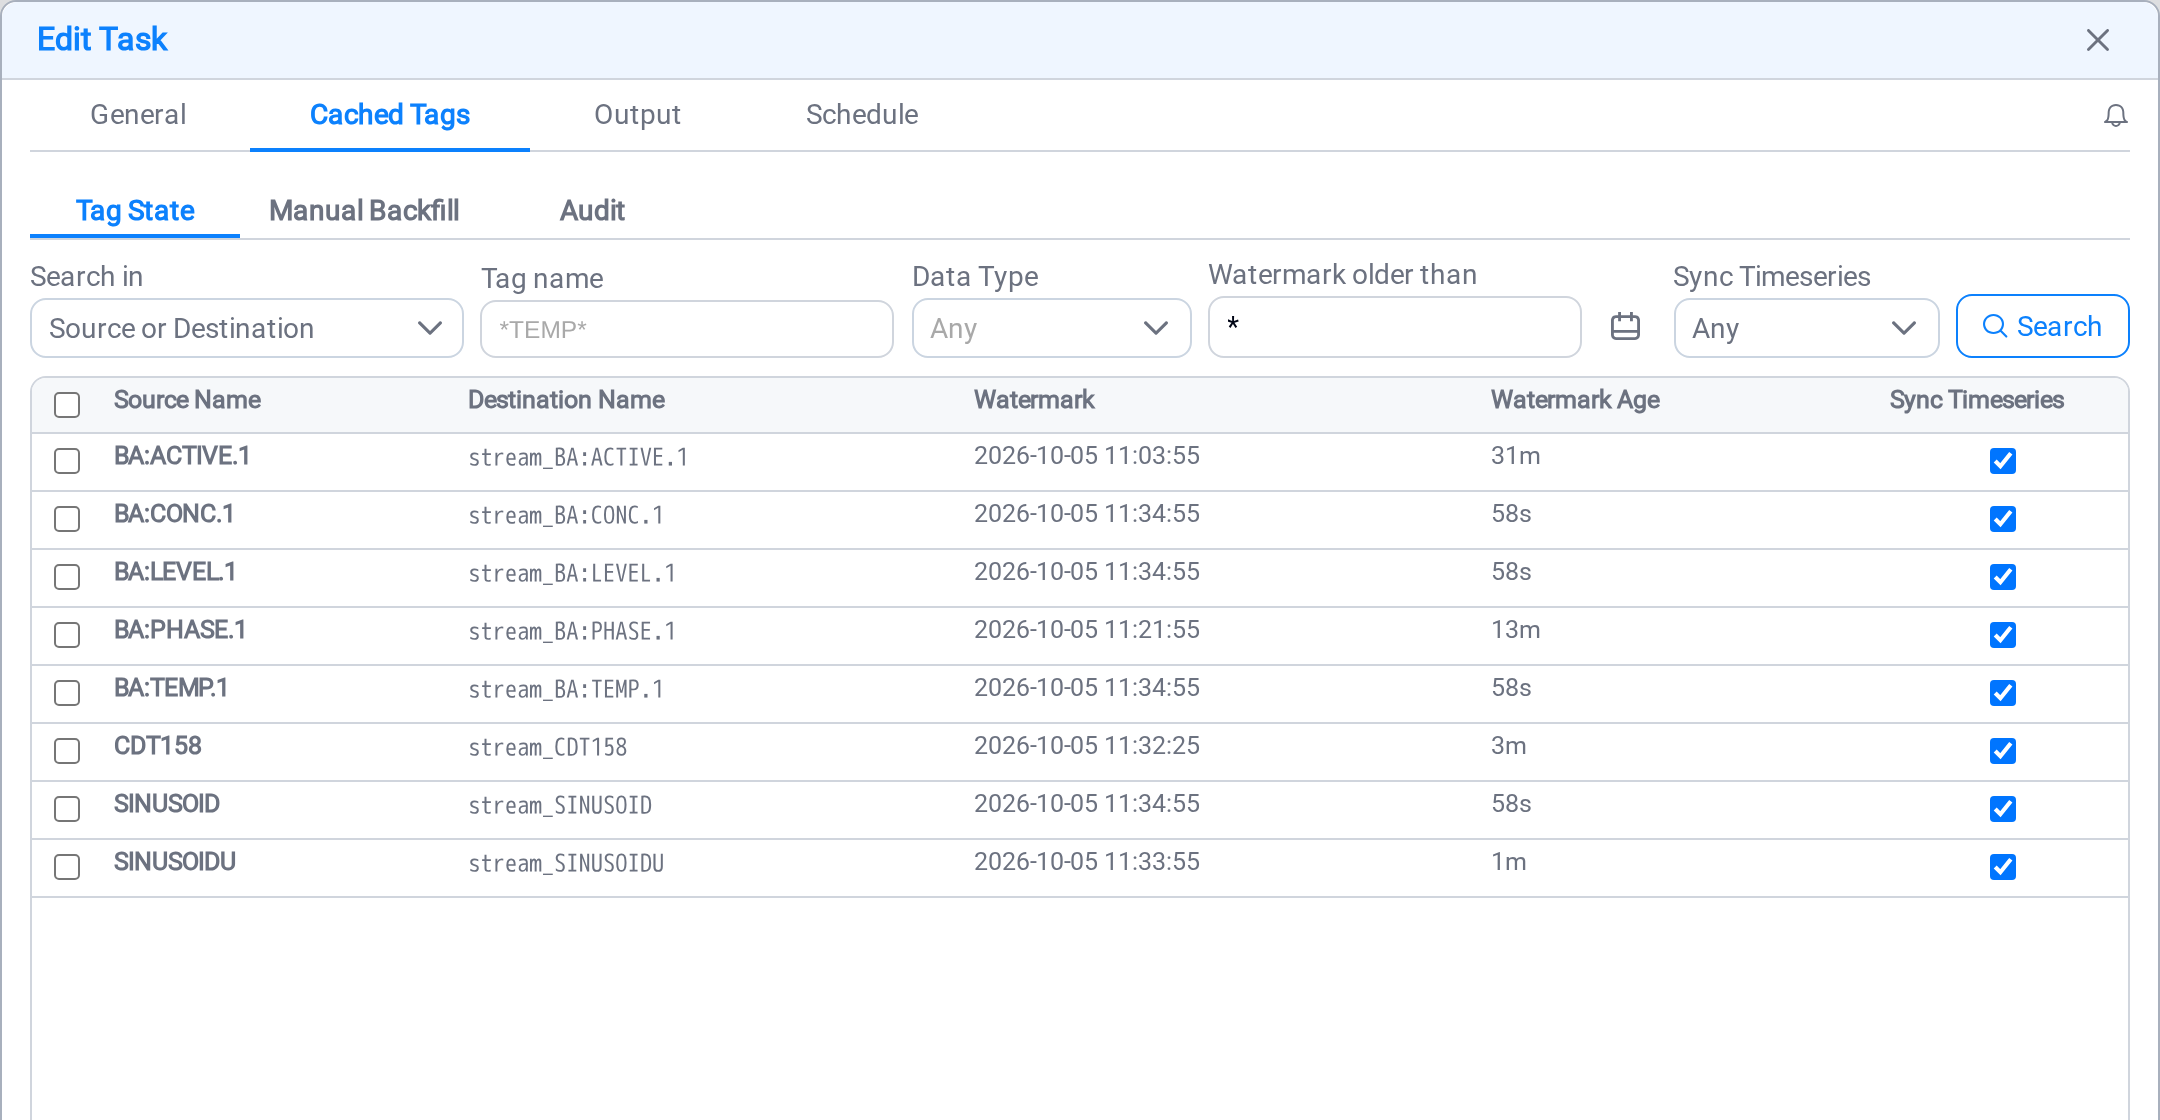Go to the Schedule tab

click(862, 115)
